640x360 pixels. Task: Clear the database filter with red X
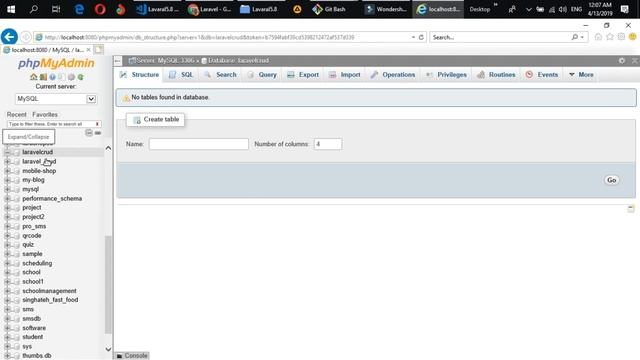[97, 124]
